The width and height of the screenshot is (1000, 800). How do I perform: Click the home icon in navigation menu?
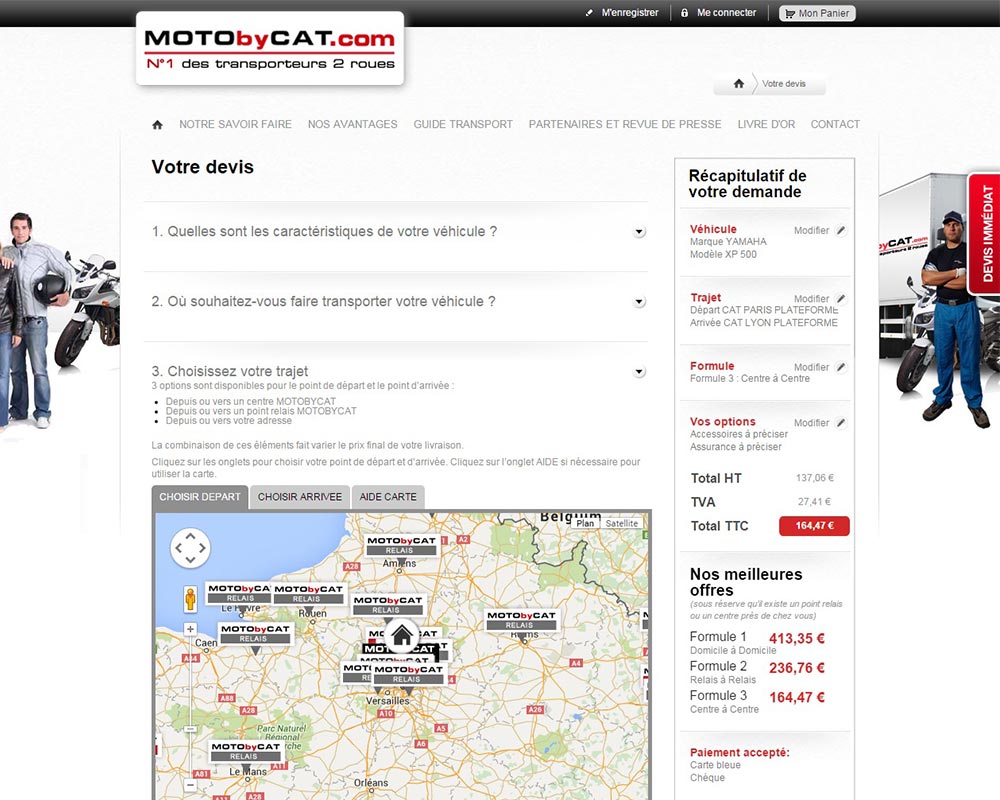[158, 124]
